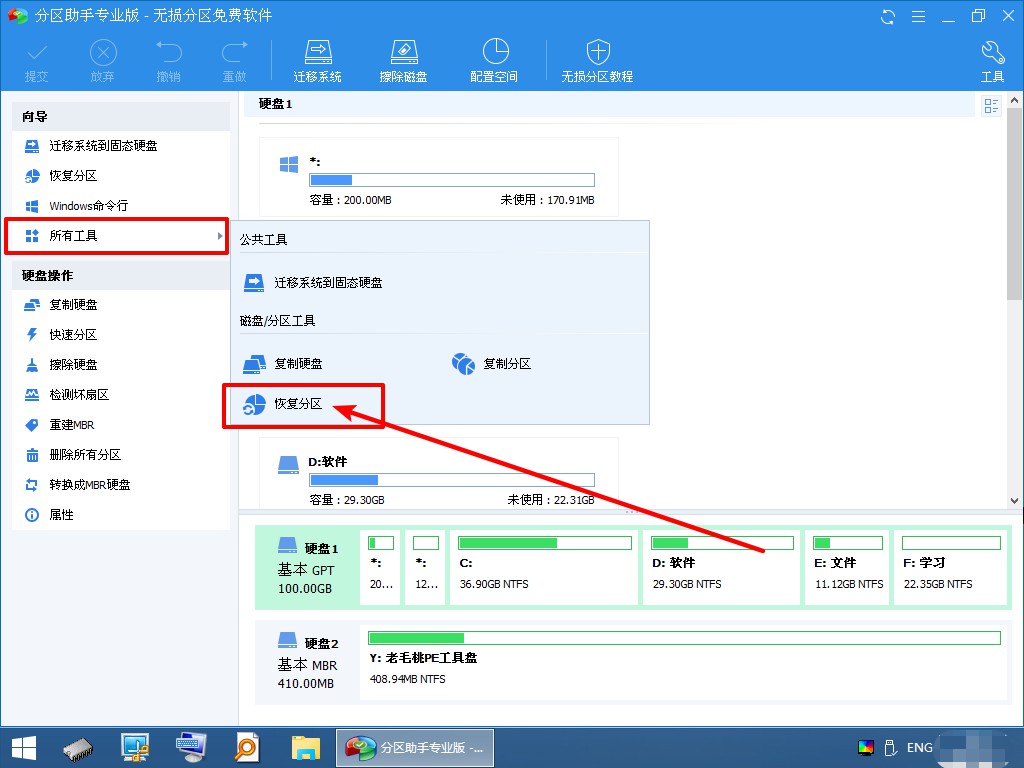1024x768 pixels.
Task: Open the 配置空间 toolbar tool
Action: [494, 61]
